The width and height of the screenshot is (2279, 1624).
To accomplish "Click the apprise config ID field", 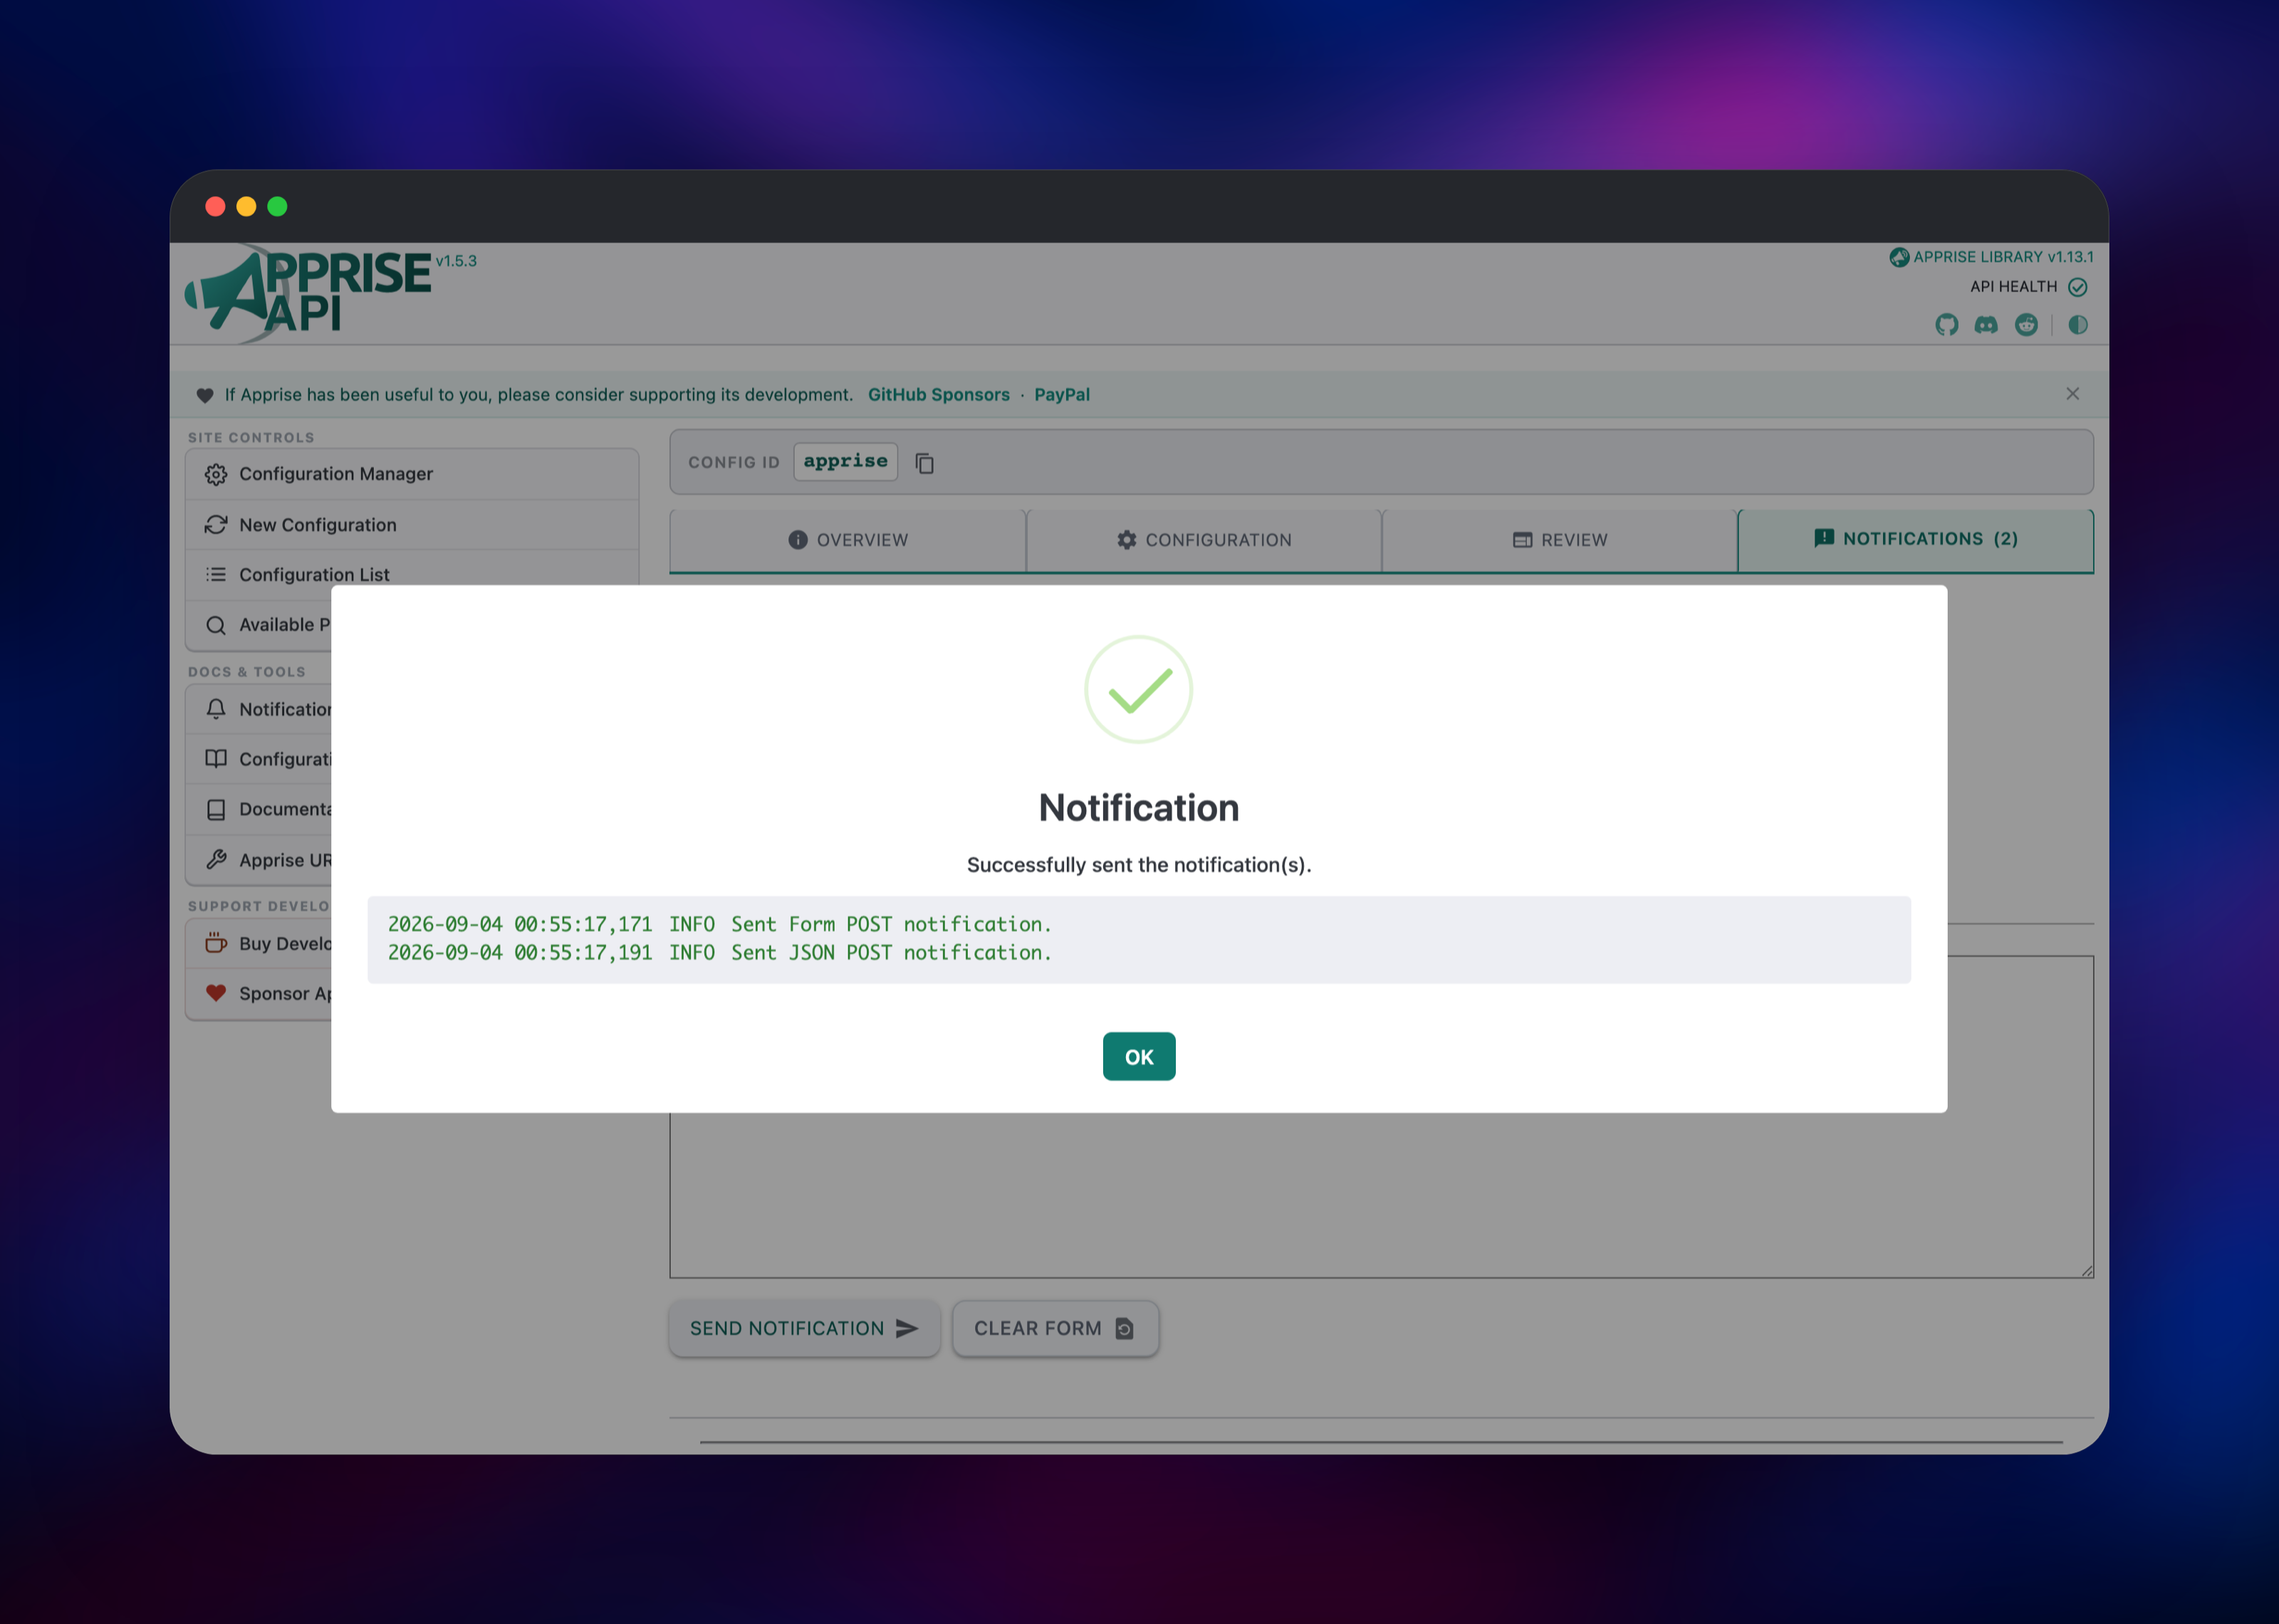I will coord(845,461).
